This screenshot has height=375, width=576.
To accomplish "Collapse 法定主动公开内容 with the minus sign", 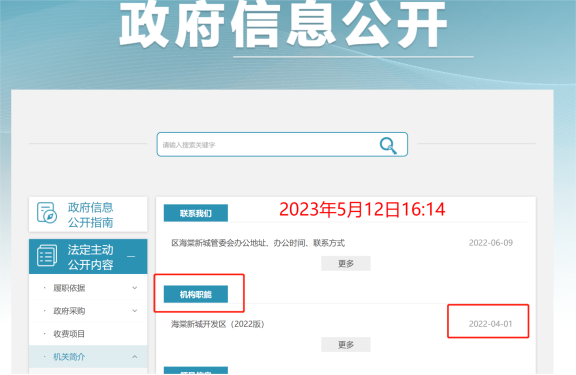I will [x=131, y=256].
